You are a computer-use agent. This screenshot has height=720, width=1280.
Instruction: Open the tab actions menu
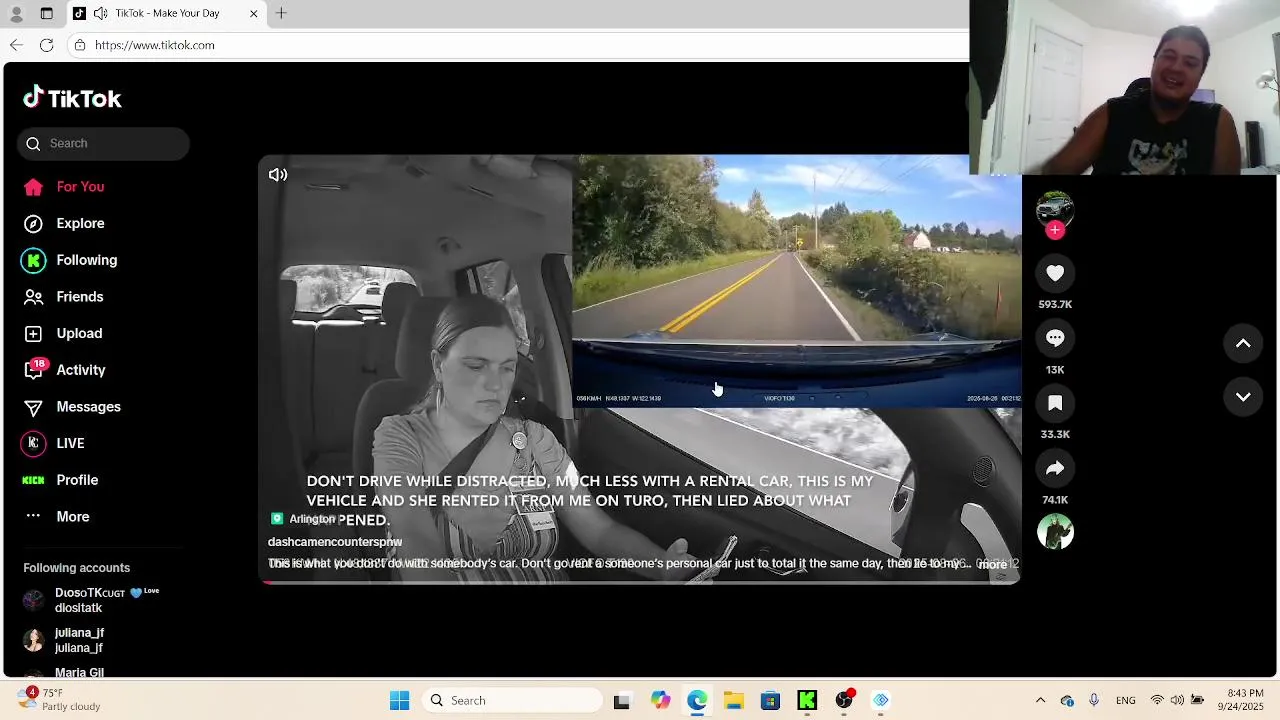46,13
